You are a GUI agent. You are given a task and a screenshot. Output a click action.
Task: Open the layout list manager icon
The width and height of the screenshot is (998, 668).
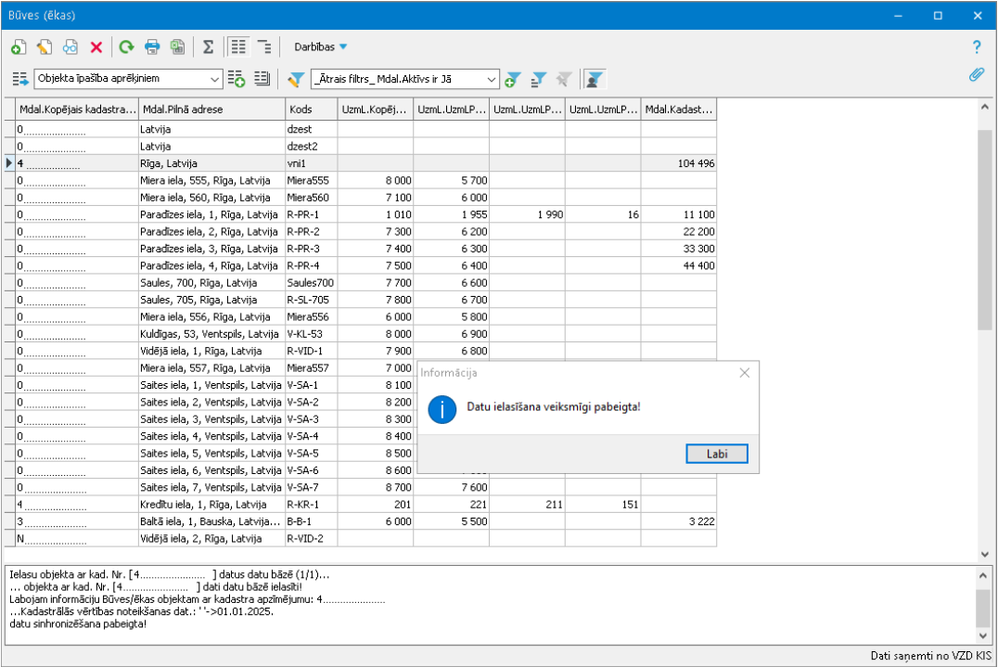coord(262,79)
